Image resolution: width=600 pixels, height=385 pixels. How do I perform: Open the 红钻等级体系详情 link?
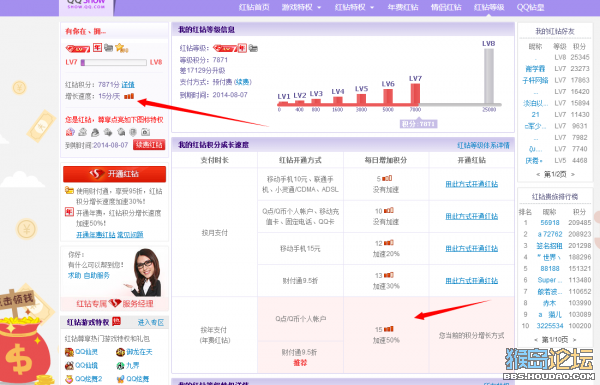[484, 145]
